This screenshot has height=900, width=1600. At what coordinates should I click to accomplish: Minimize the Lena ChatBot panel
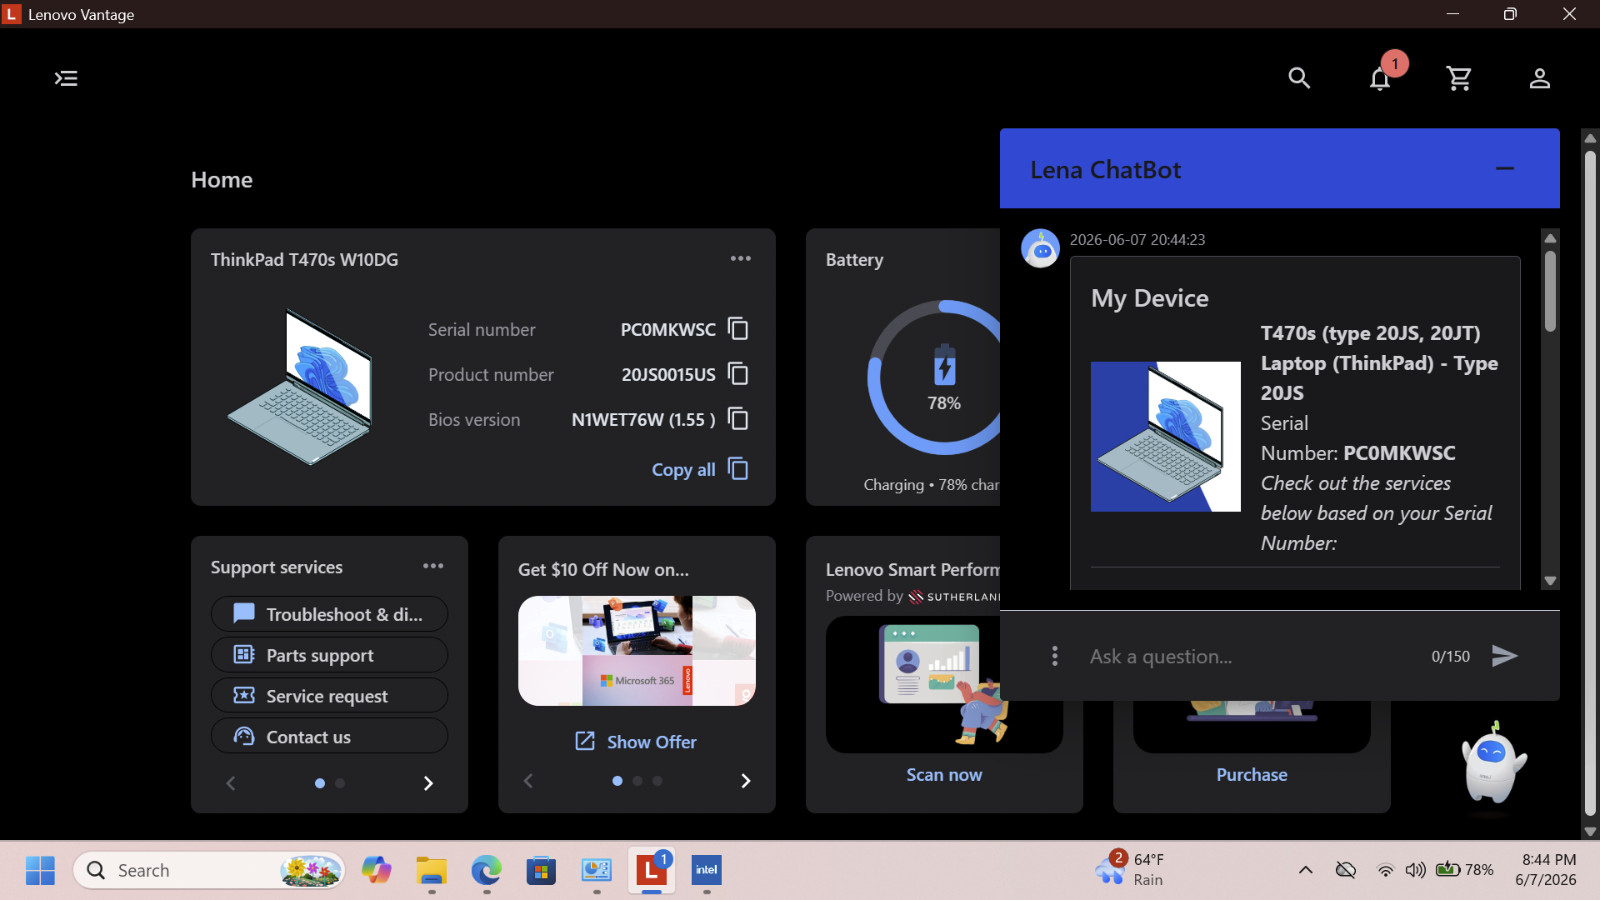[x=1505, y=169]
